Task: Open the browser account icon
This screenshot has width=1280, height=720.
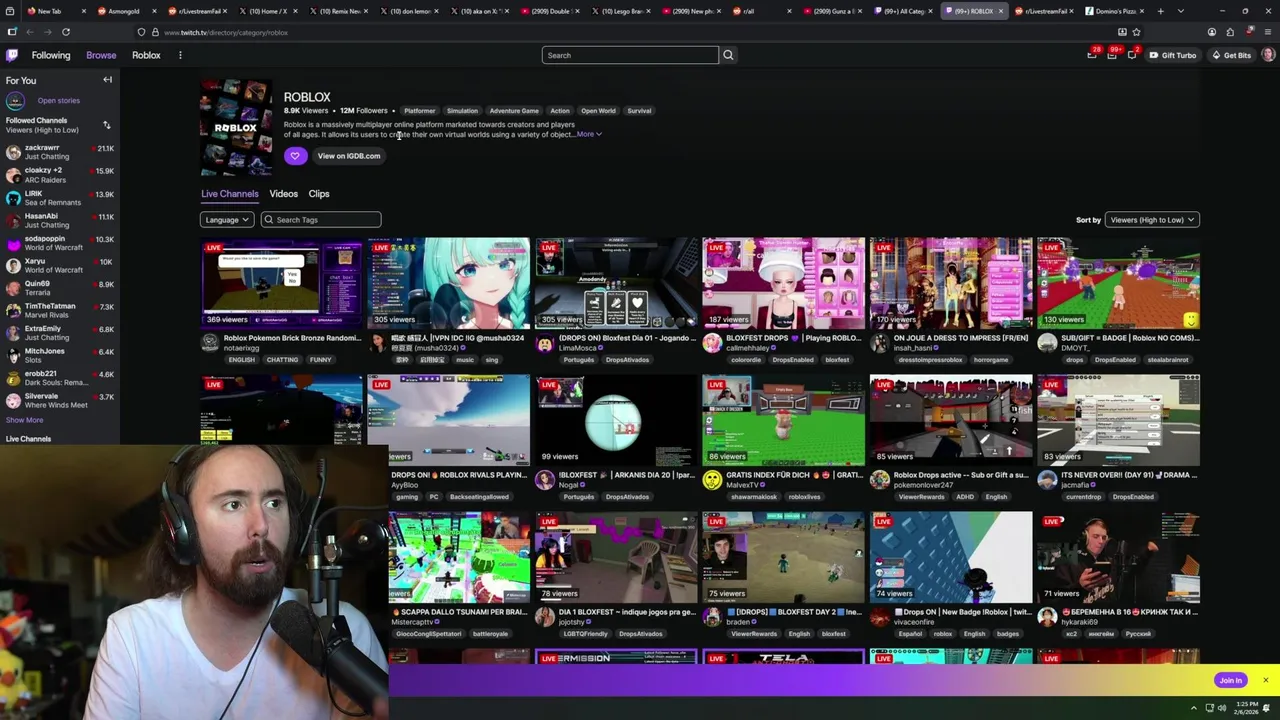Action: [1212, 32]
